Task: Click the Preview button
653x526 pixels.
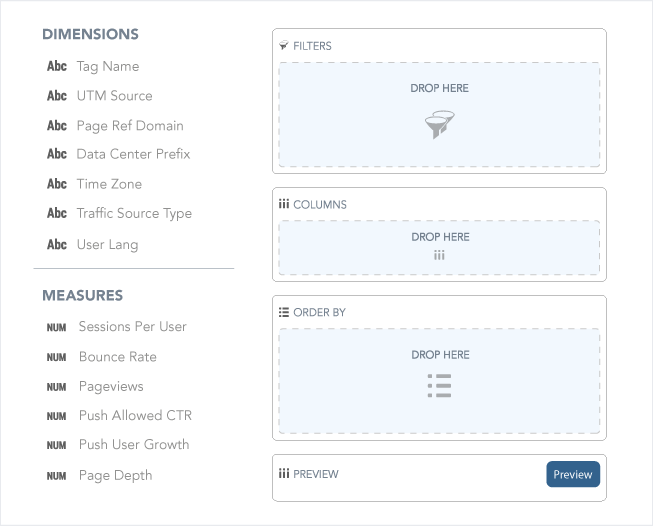Action: (x=573, y=474)
